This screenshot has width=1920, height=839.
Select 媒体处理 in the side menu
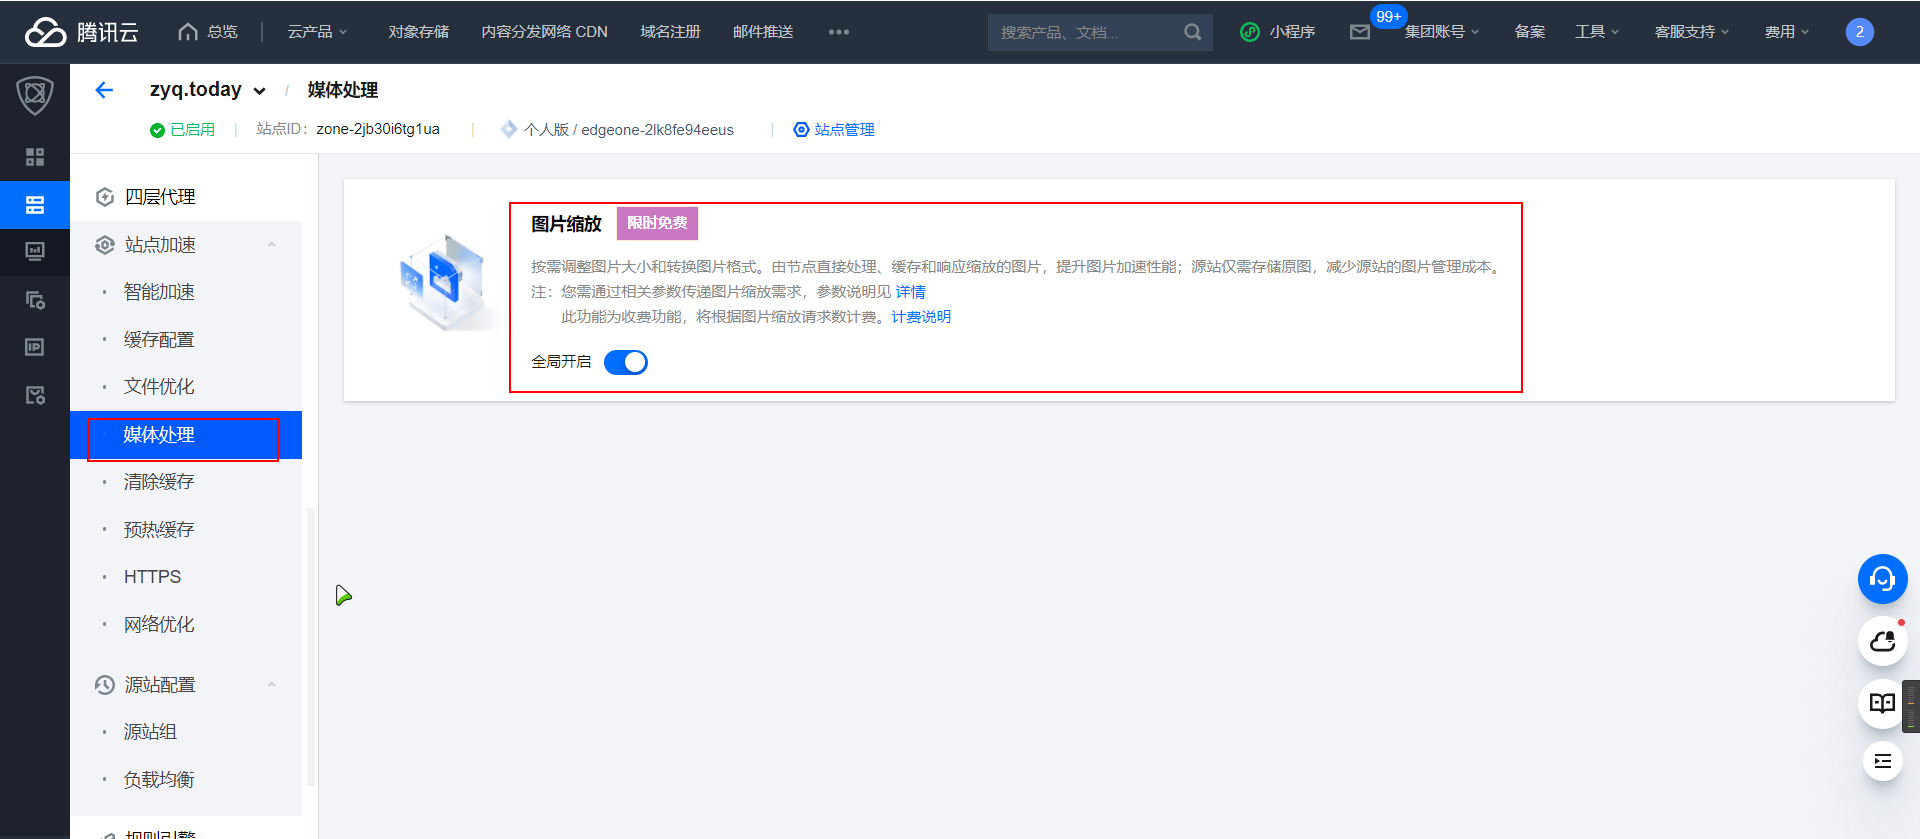pos(186,435)
